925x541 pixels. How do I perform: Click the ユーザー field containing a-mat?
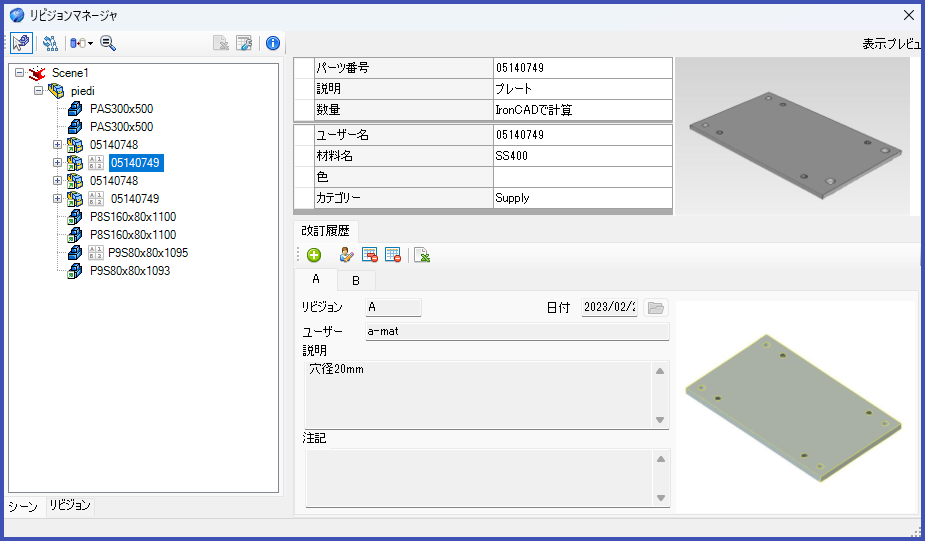click(x=517, y=332)
